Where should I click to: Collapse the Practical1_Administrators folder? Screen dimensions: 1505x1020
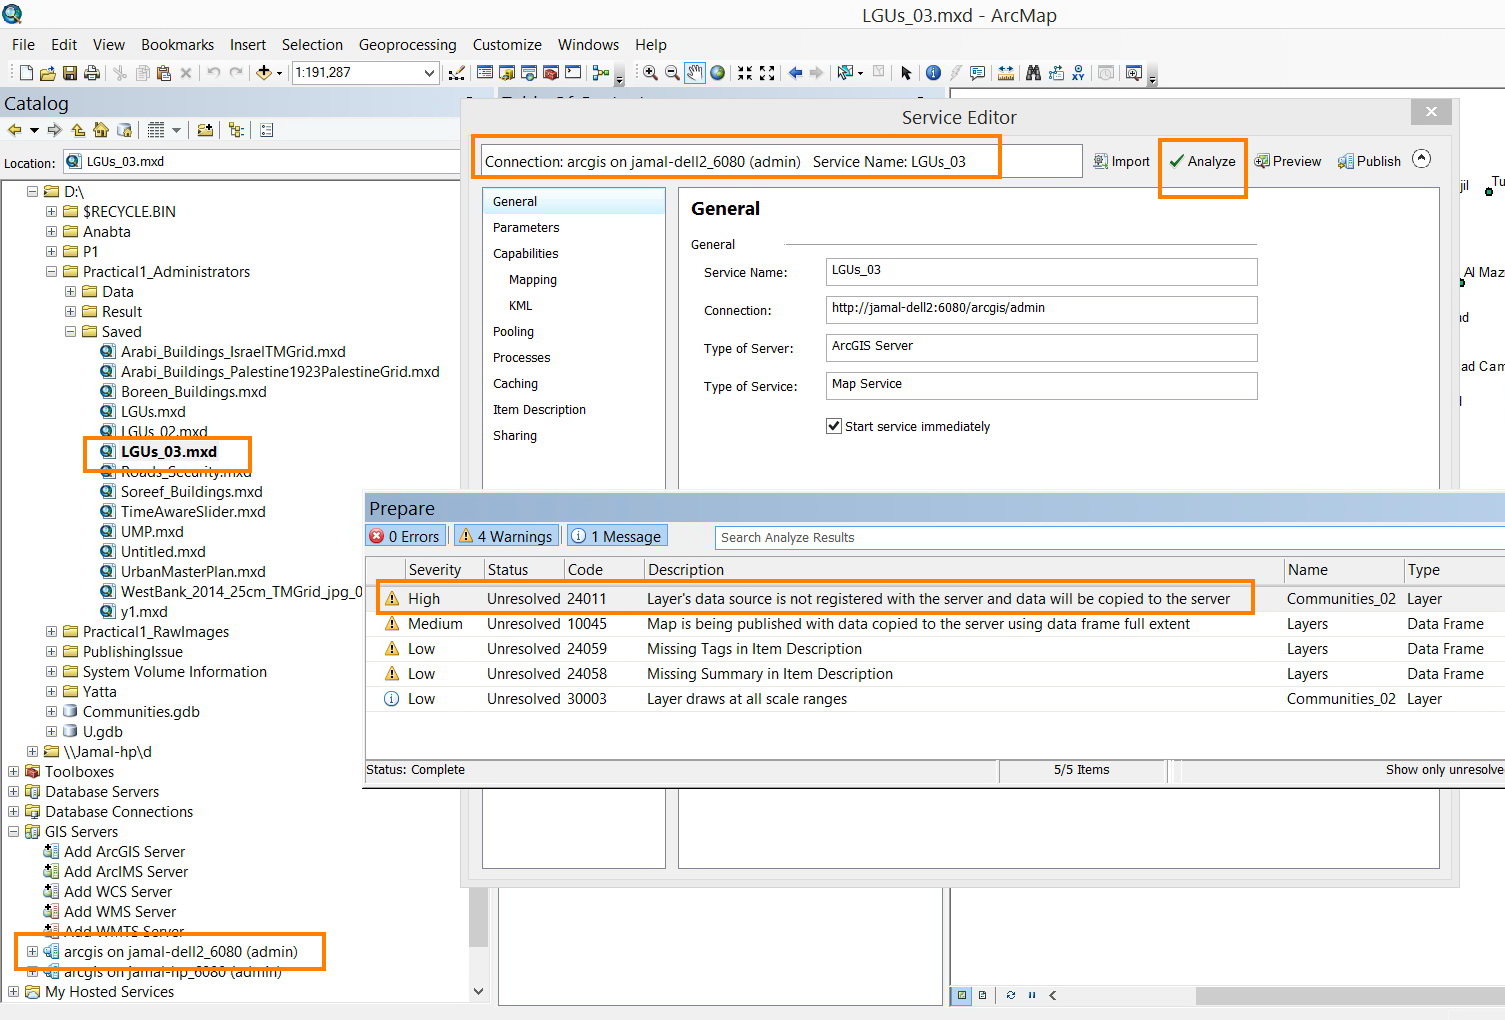tap(51, 271)
